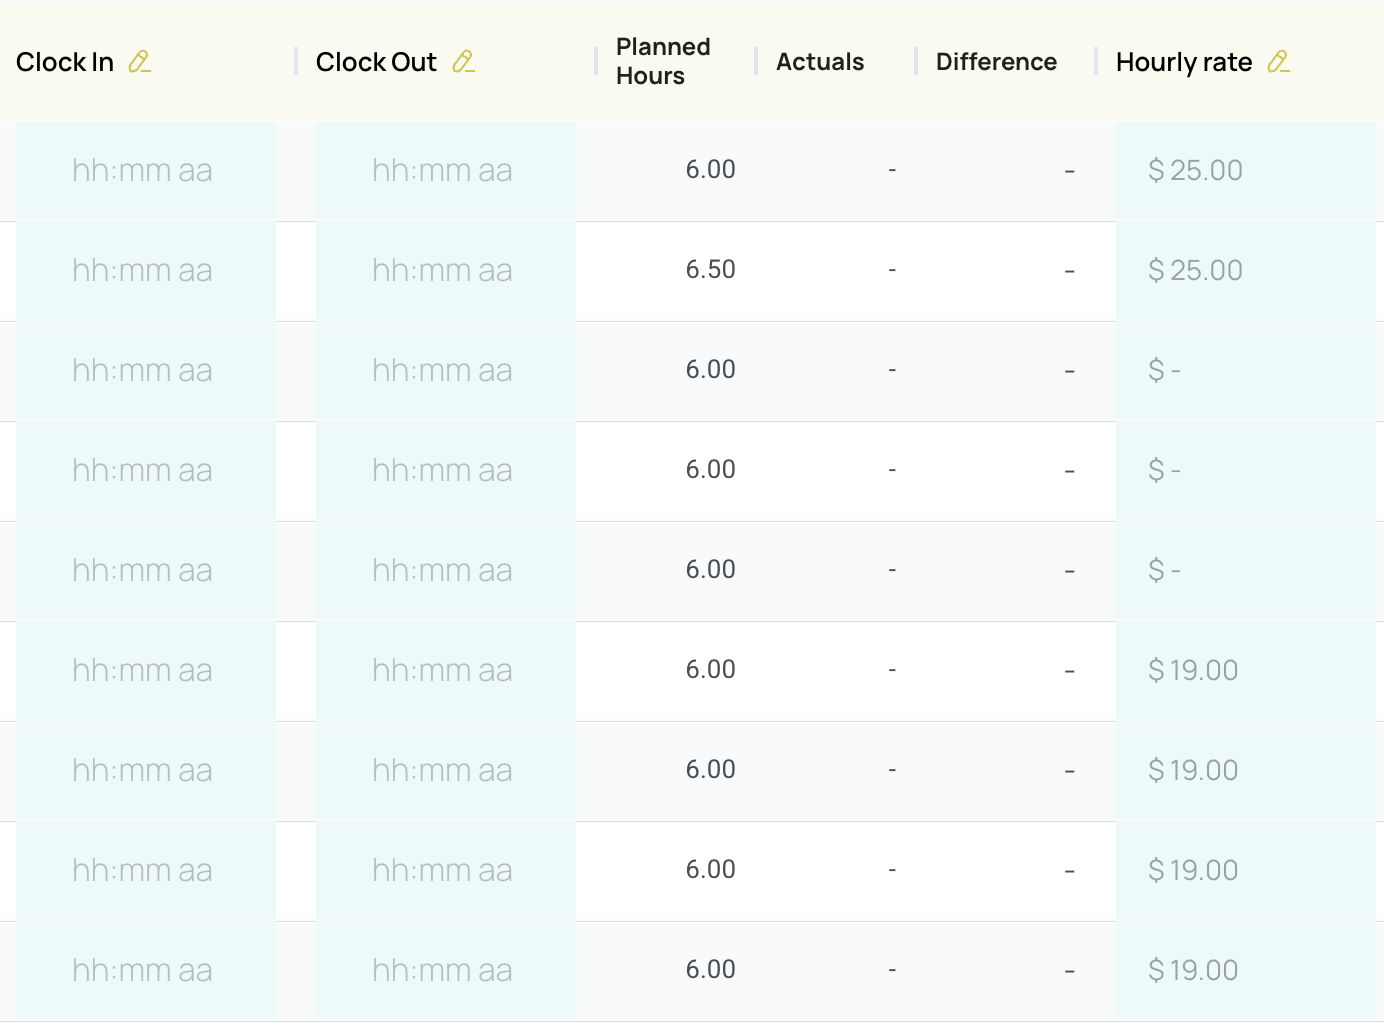Click Clock Out field in the 6.50 hours row
Viewport: 1384px width, 1026px height.
pyautogui.click(x=446, y=271)
